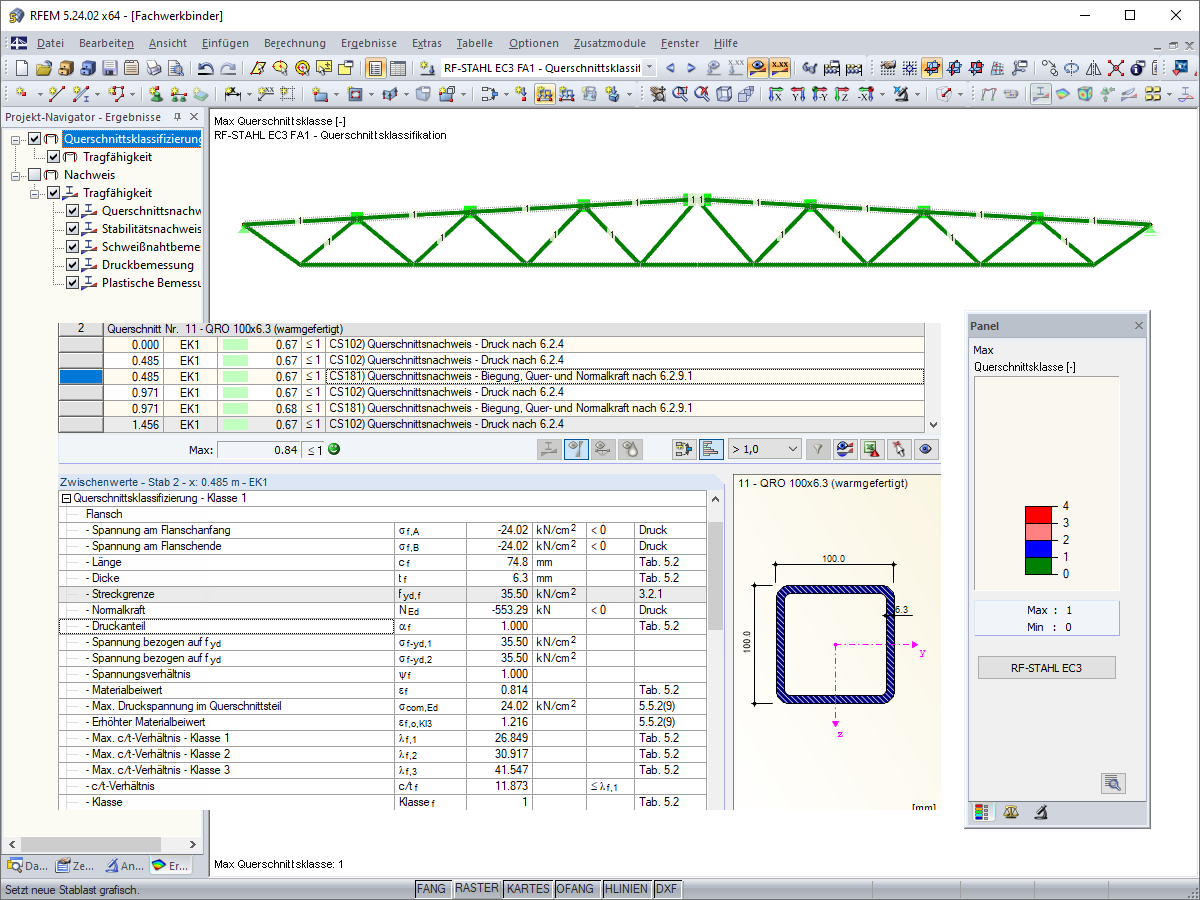Click the new member line icon
The image size is (1200, 900).
point(56,94)
